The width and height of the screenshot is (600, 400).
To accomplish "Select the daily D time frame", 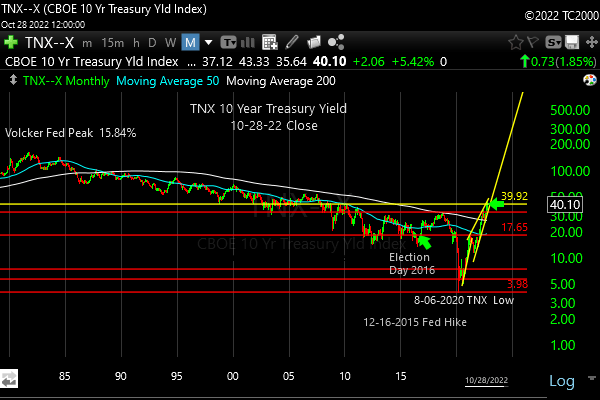I will pyautogui.click(x=152, y=43).
